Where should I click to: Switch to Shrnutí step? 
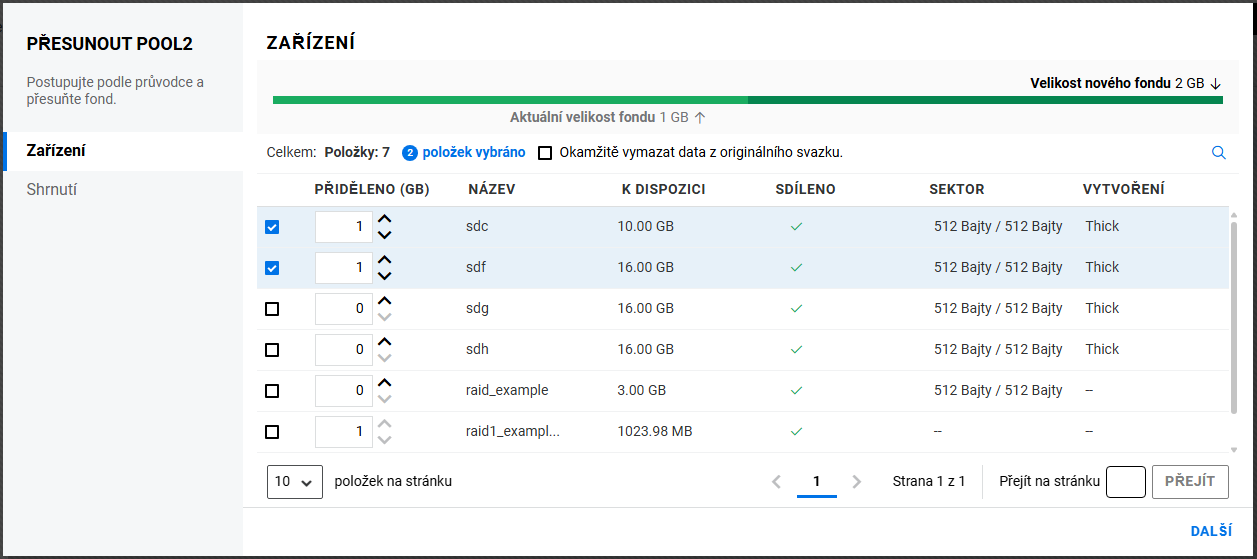52,190
